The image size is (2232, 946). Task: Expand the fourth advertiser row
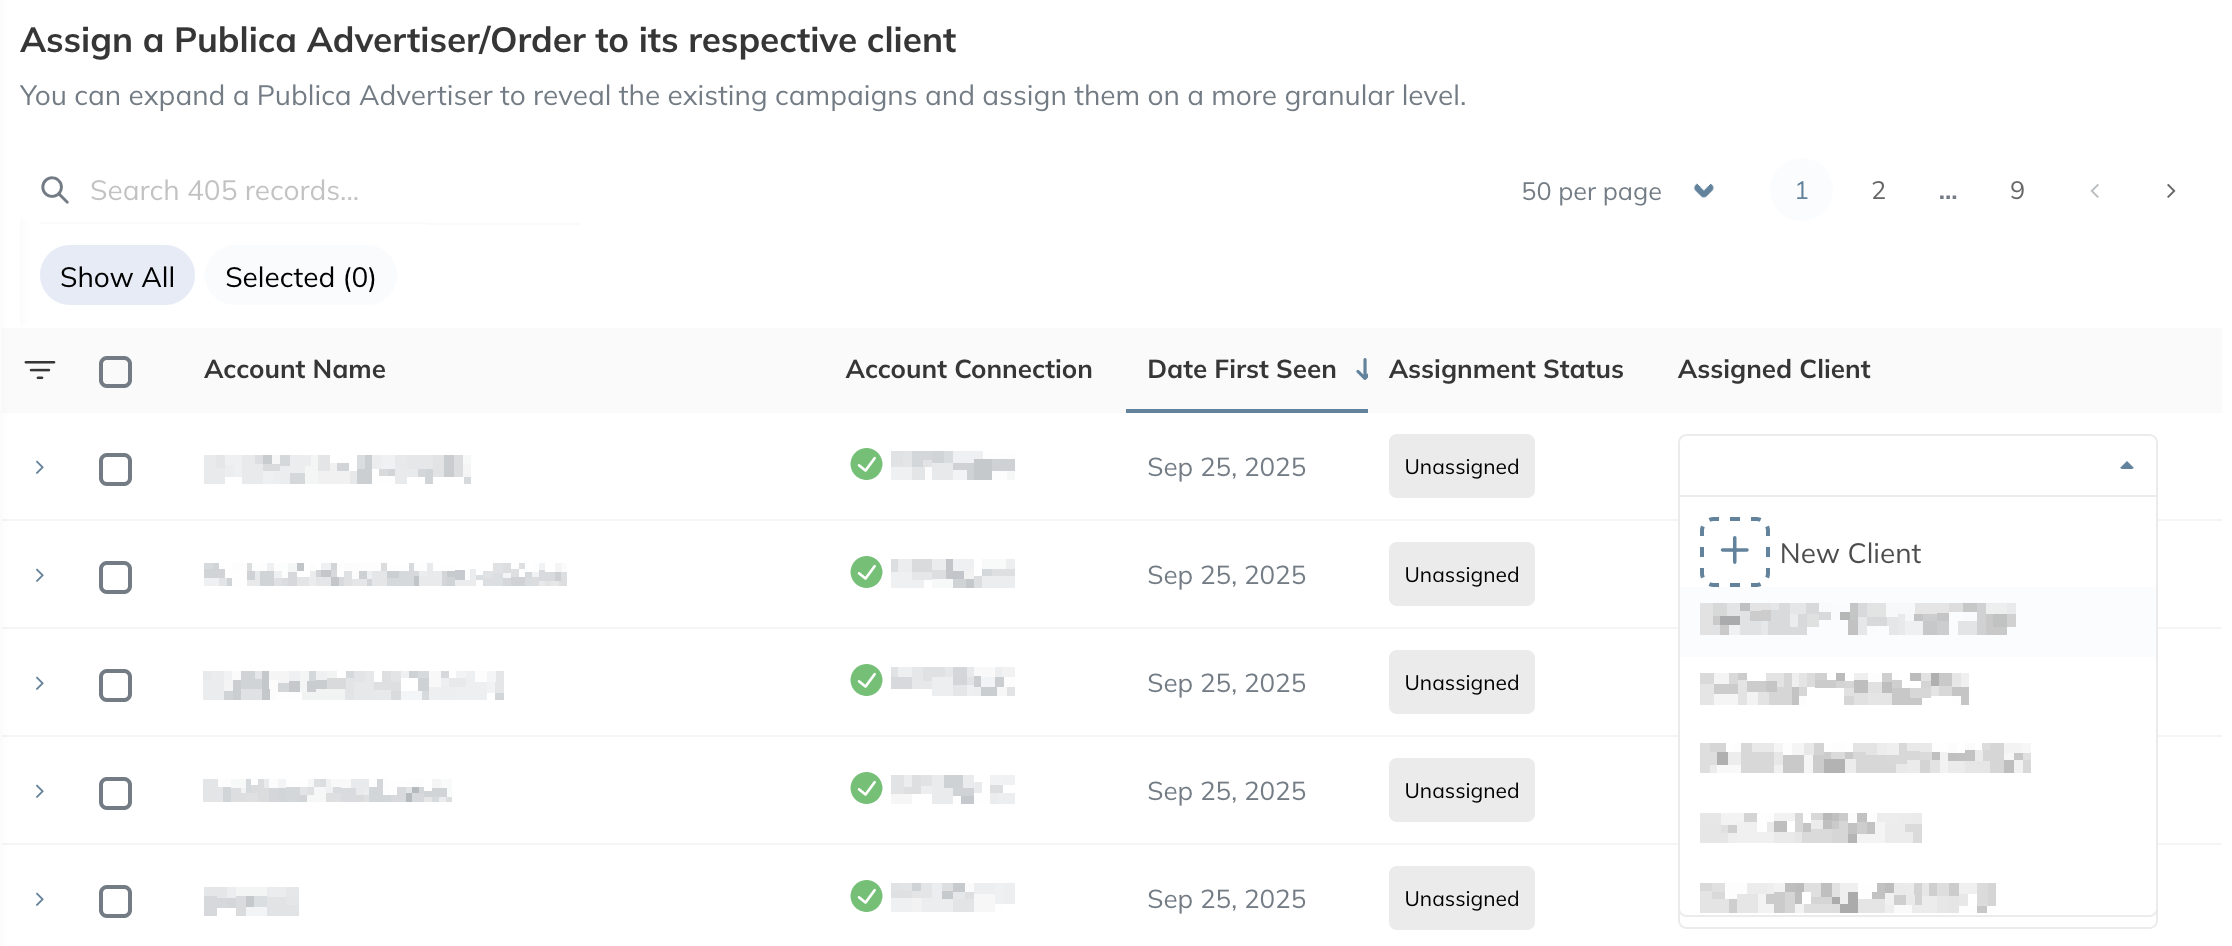(x=40, y=791)
